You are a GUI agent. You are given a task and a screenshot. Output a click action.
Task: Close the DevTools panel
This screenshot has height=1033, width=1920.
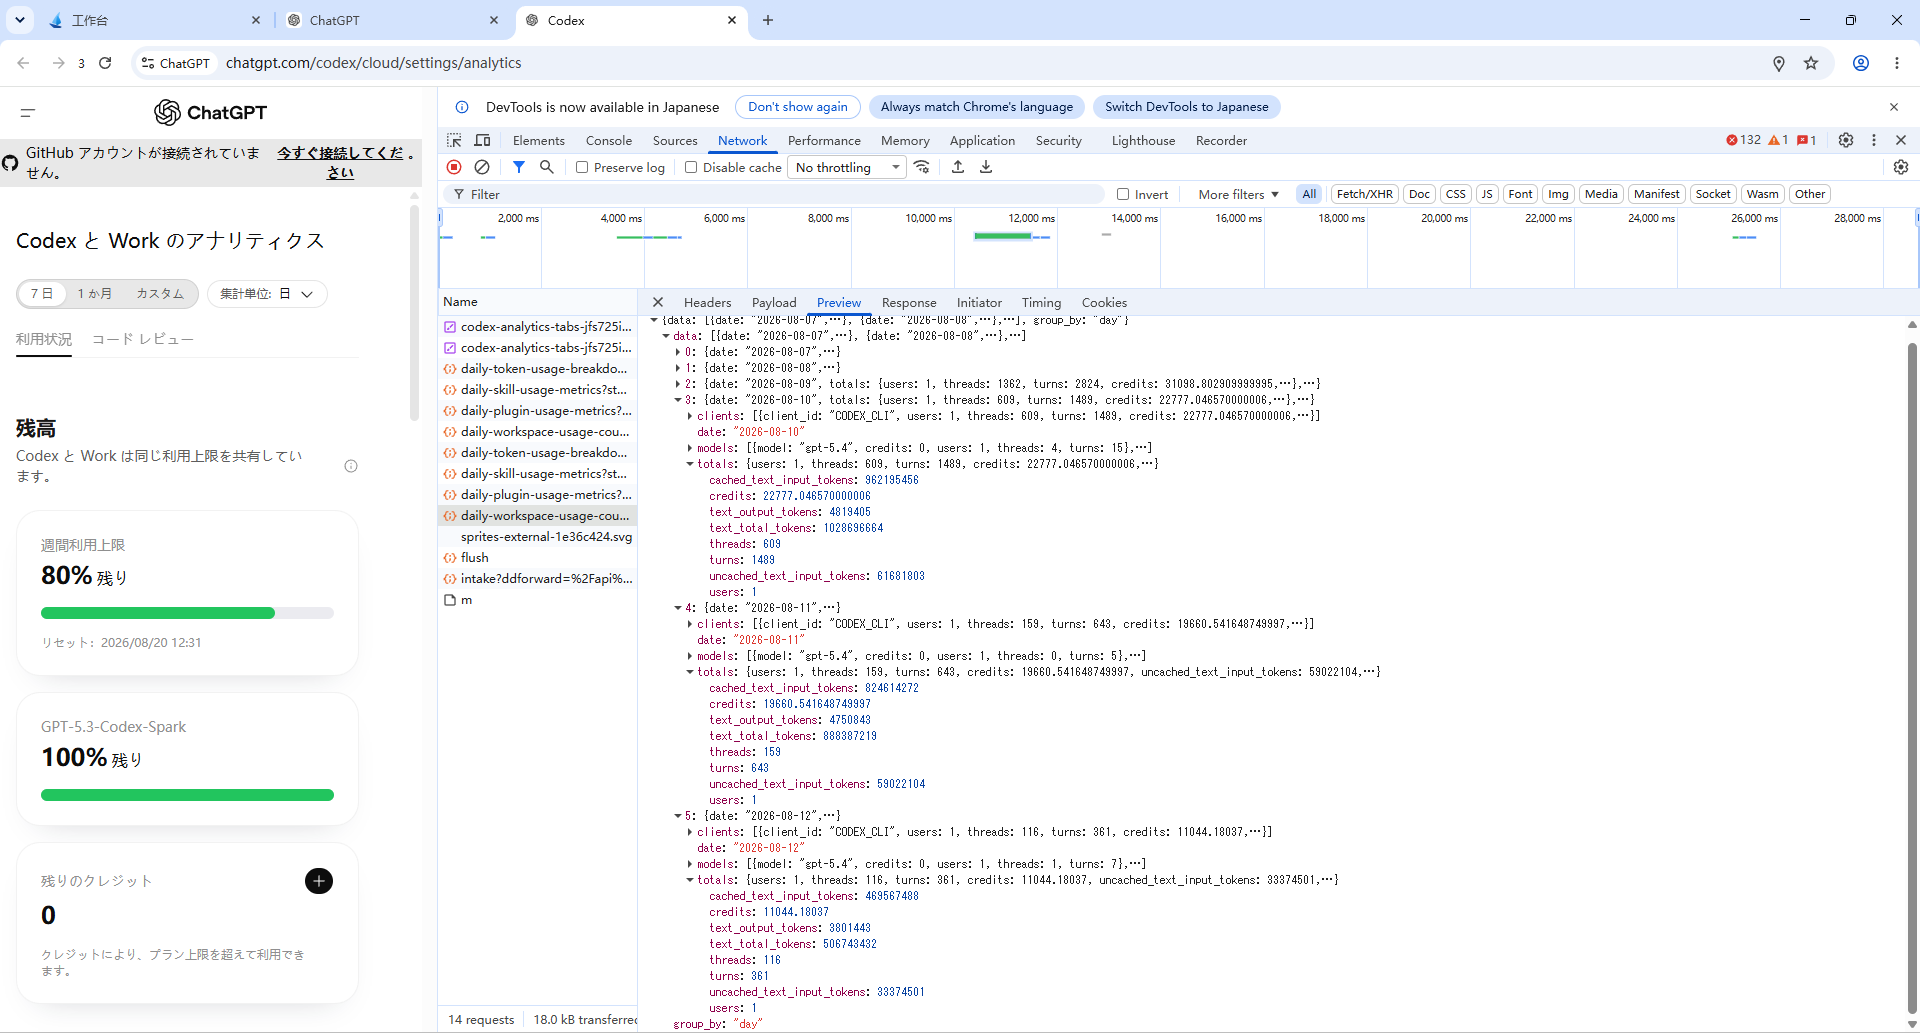(x=1901, y=140)
